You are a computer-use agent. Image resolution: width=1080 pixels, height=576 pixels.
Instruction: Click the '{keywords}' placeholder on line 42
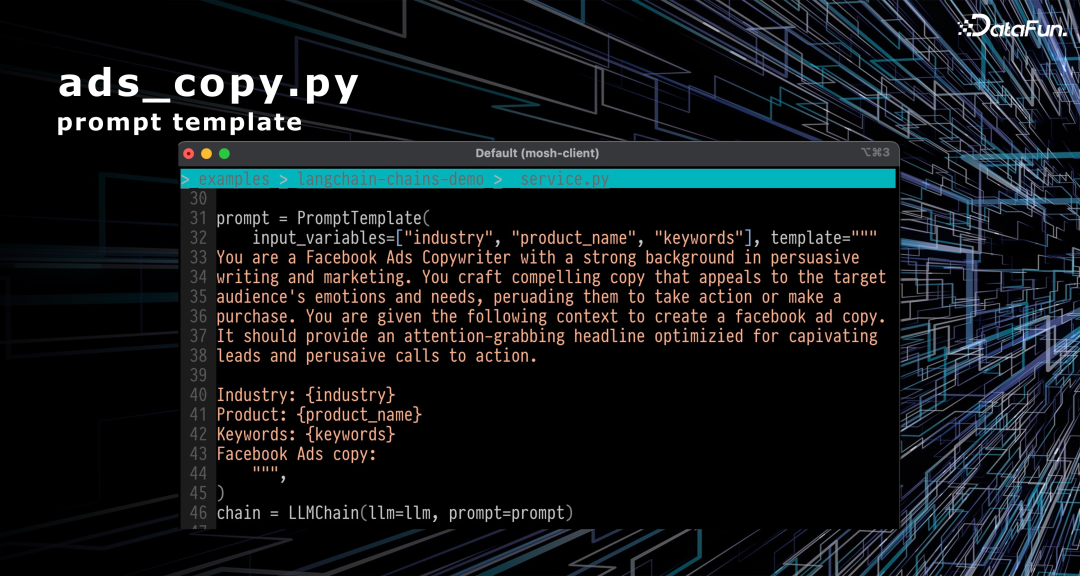point(350,434)
